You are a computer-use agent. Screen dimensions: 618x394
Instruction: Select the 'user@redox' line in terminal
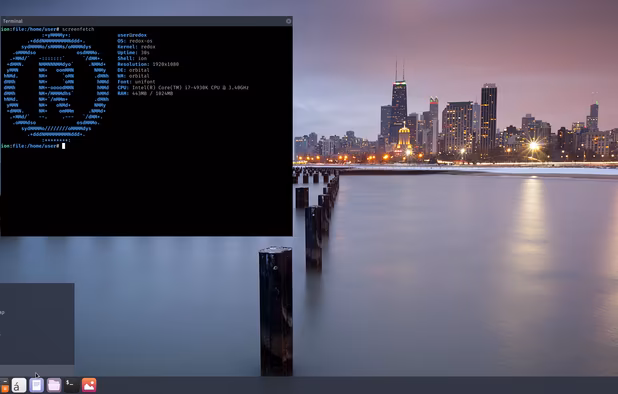(132, 35)
